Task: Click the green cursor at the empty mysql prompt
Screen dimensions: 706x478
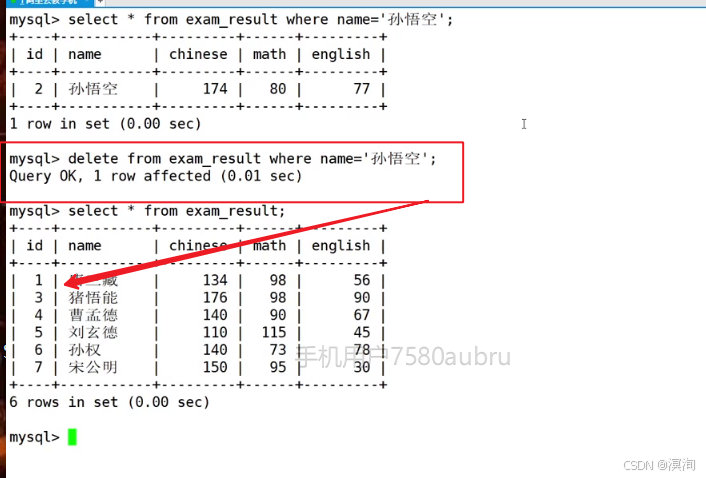Action: [72, 437]
